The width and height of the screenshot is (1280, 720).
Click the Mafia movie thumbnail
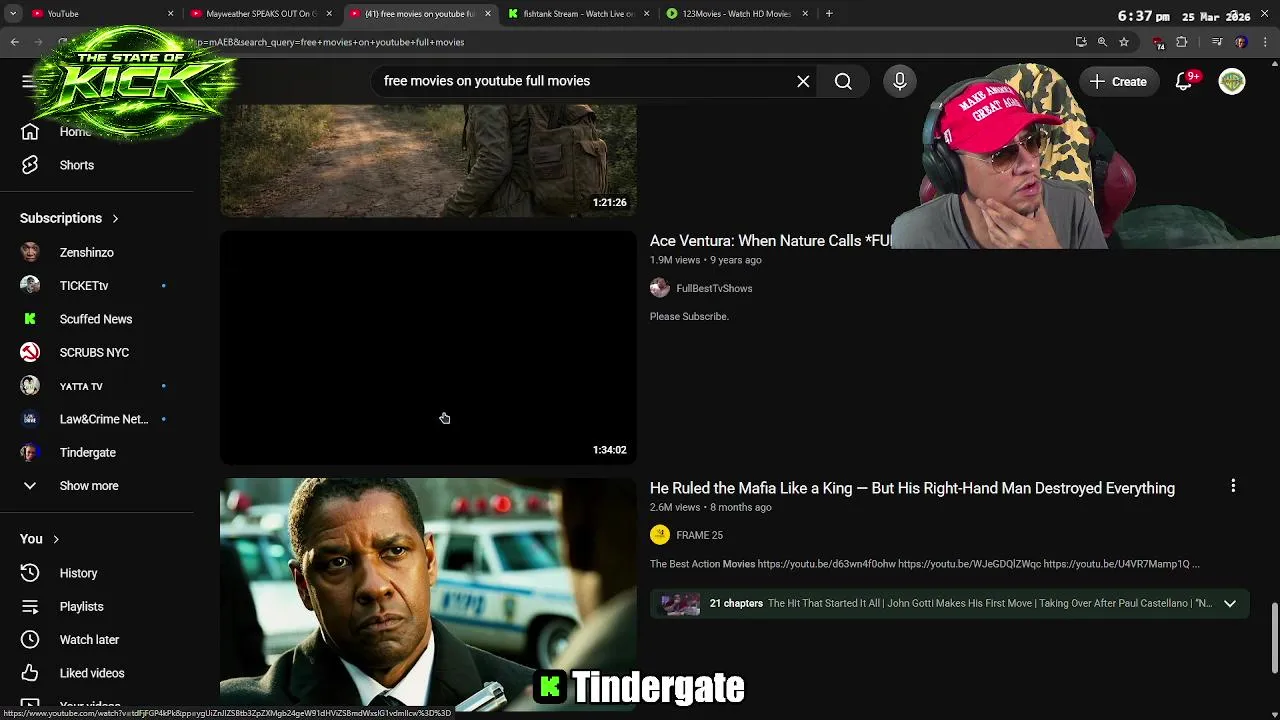click(x=428, y=595)
